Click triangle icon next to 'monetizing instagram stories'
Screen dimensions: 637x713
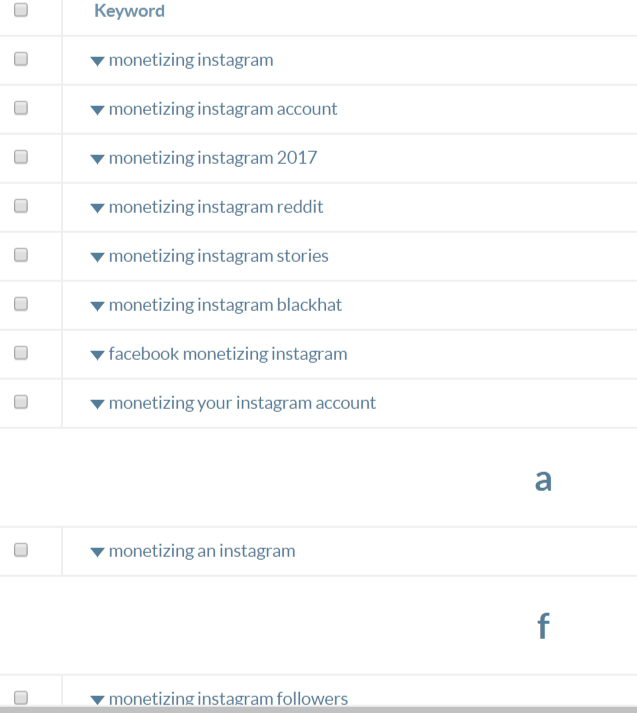[x=97, y=257]
